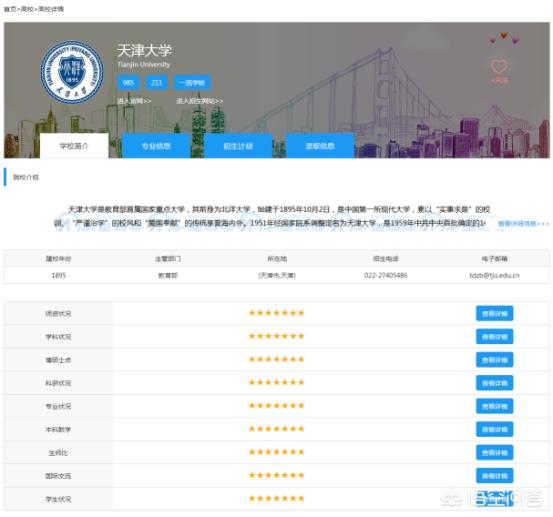Click the 国际交流 row label
This screenshot has width=553, height=517.
tap(58, 476)
